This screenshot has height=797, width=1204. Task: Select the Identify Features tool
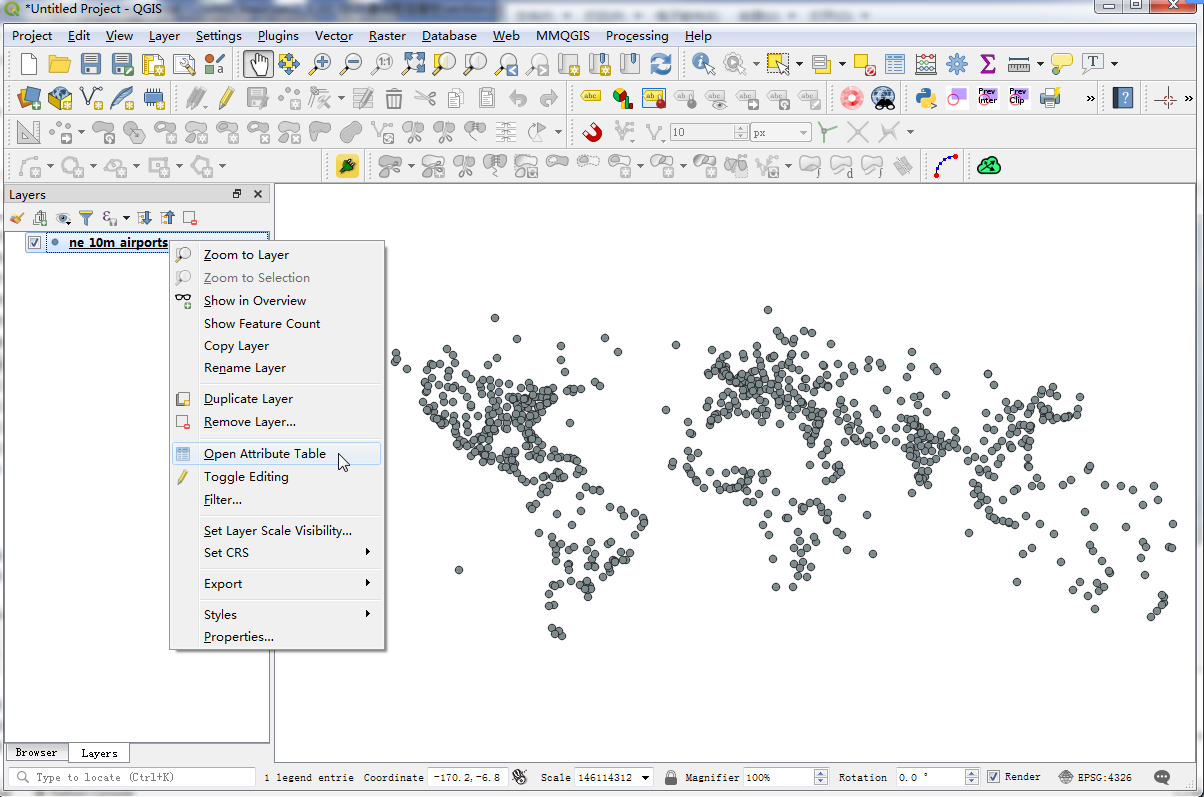(704, 64)
